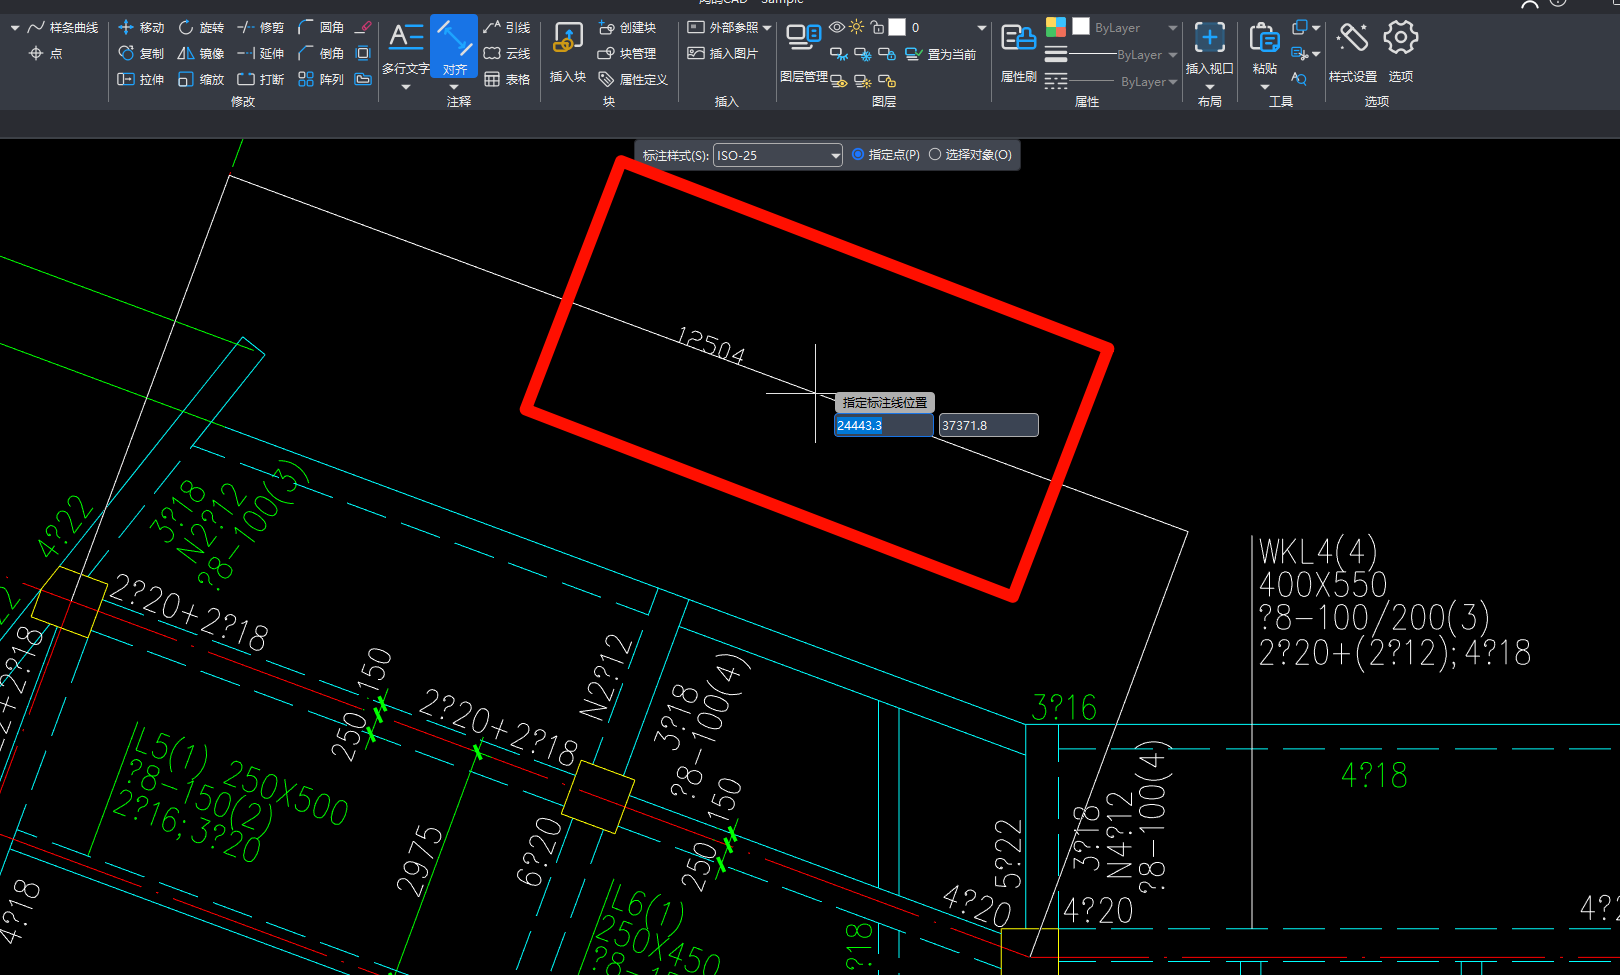Activate the 修剪 (Trim) tool
This screenshot has width=1620, height=975.
261,27
